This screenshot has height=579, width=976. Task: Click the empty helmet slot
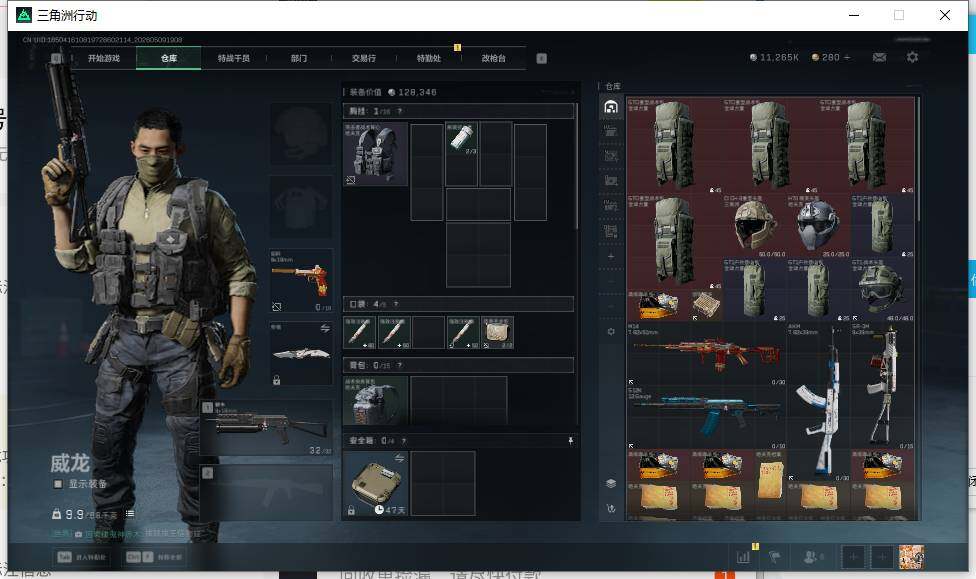pos(301,134)
